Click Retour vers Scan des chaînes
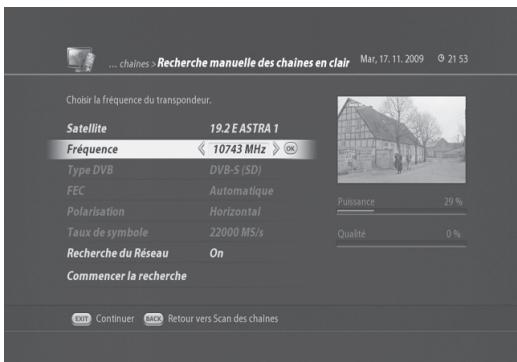Screen dimensions: 517x362 [x=223, y=319]
